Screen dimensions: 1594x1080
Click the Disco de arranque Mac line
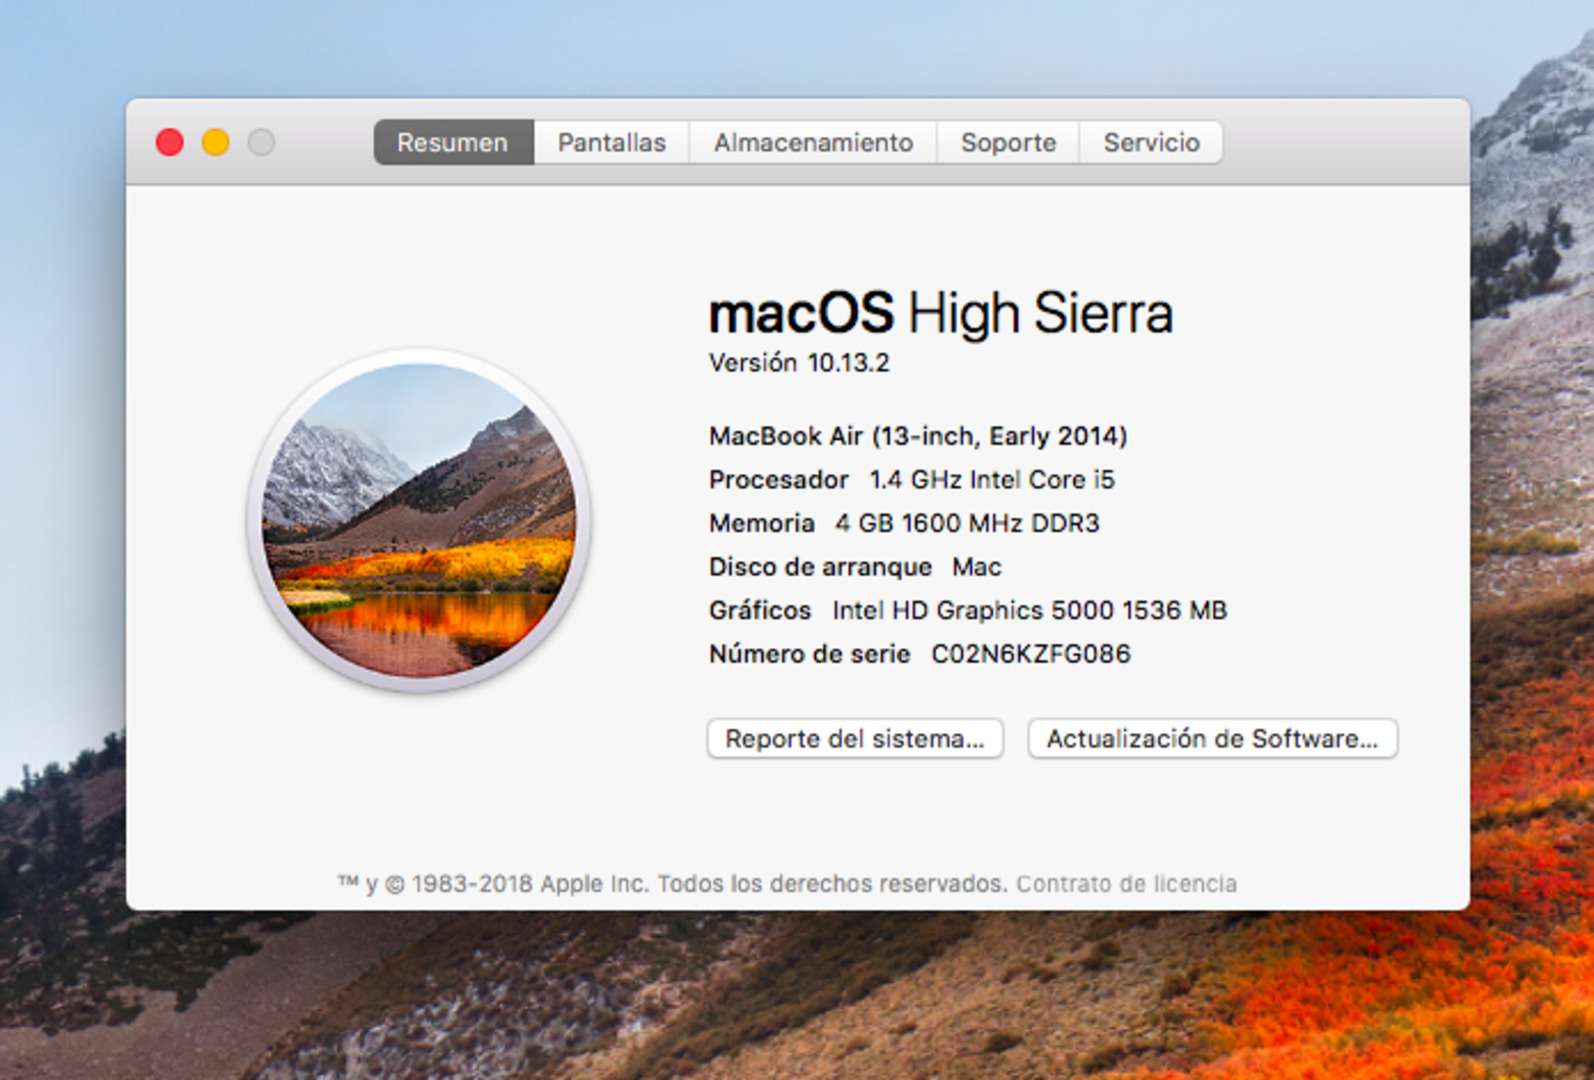click(855, 567)
